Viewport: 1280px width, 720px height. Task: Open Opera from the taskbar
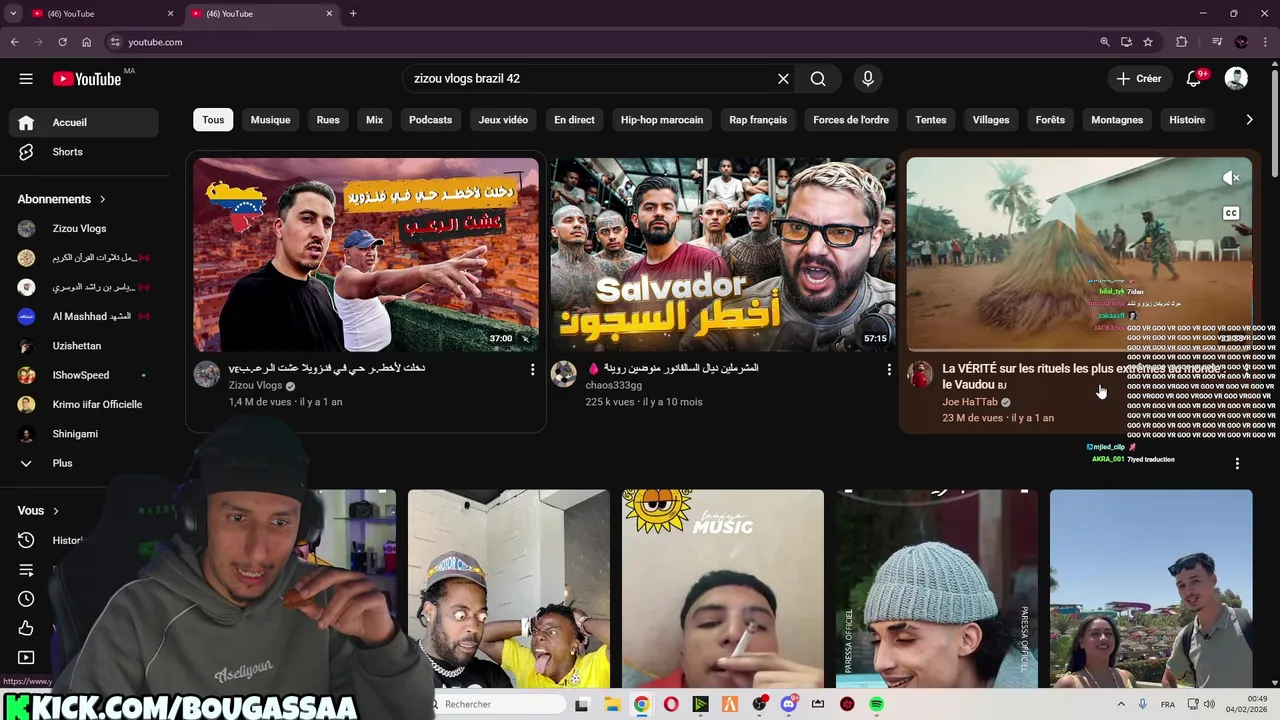click(670, 705)
